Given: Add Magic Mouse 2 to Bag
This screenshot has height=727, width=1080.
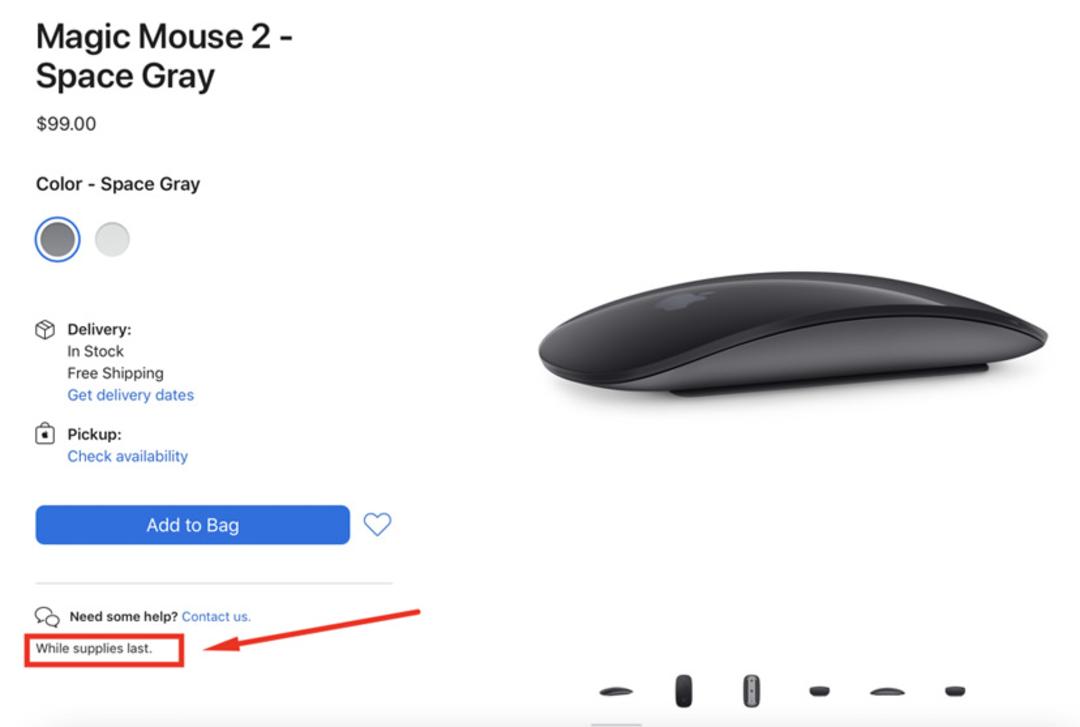Looking at the screenshot, I should point(193,525).
